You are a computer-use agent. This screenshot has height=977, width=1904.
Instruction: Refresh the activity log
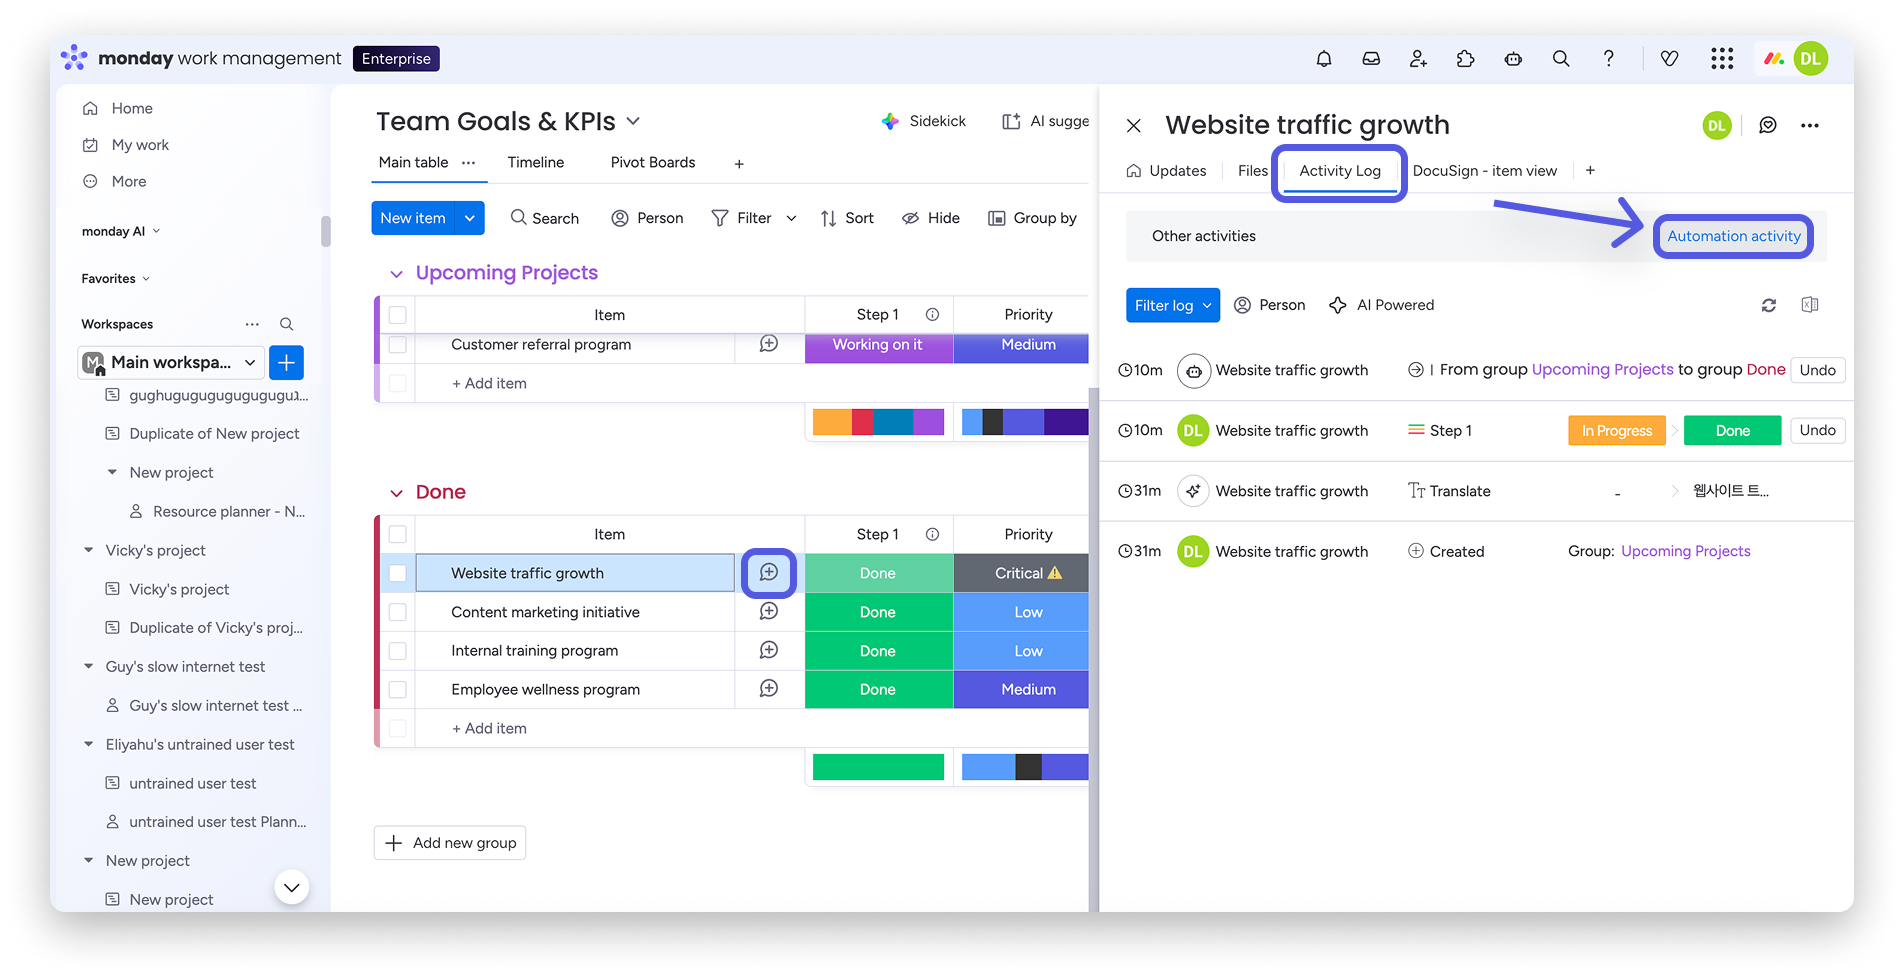pos(1768,305)
